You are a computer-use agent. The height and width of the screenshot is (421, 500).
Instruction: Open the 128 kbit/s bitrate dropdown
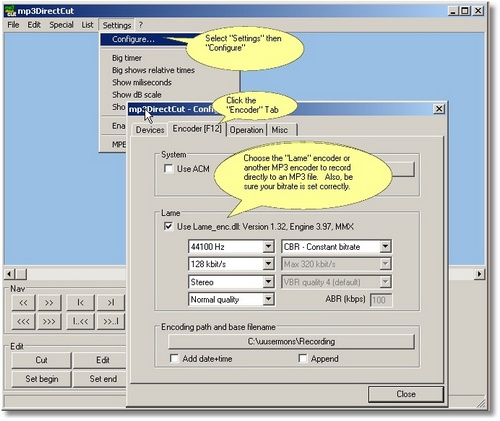268,264
